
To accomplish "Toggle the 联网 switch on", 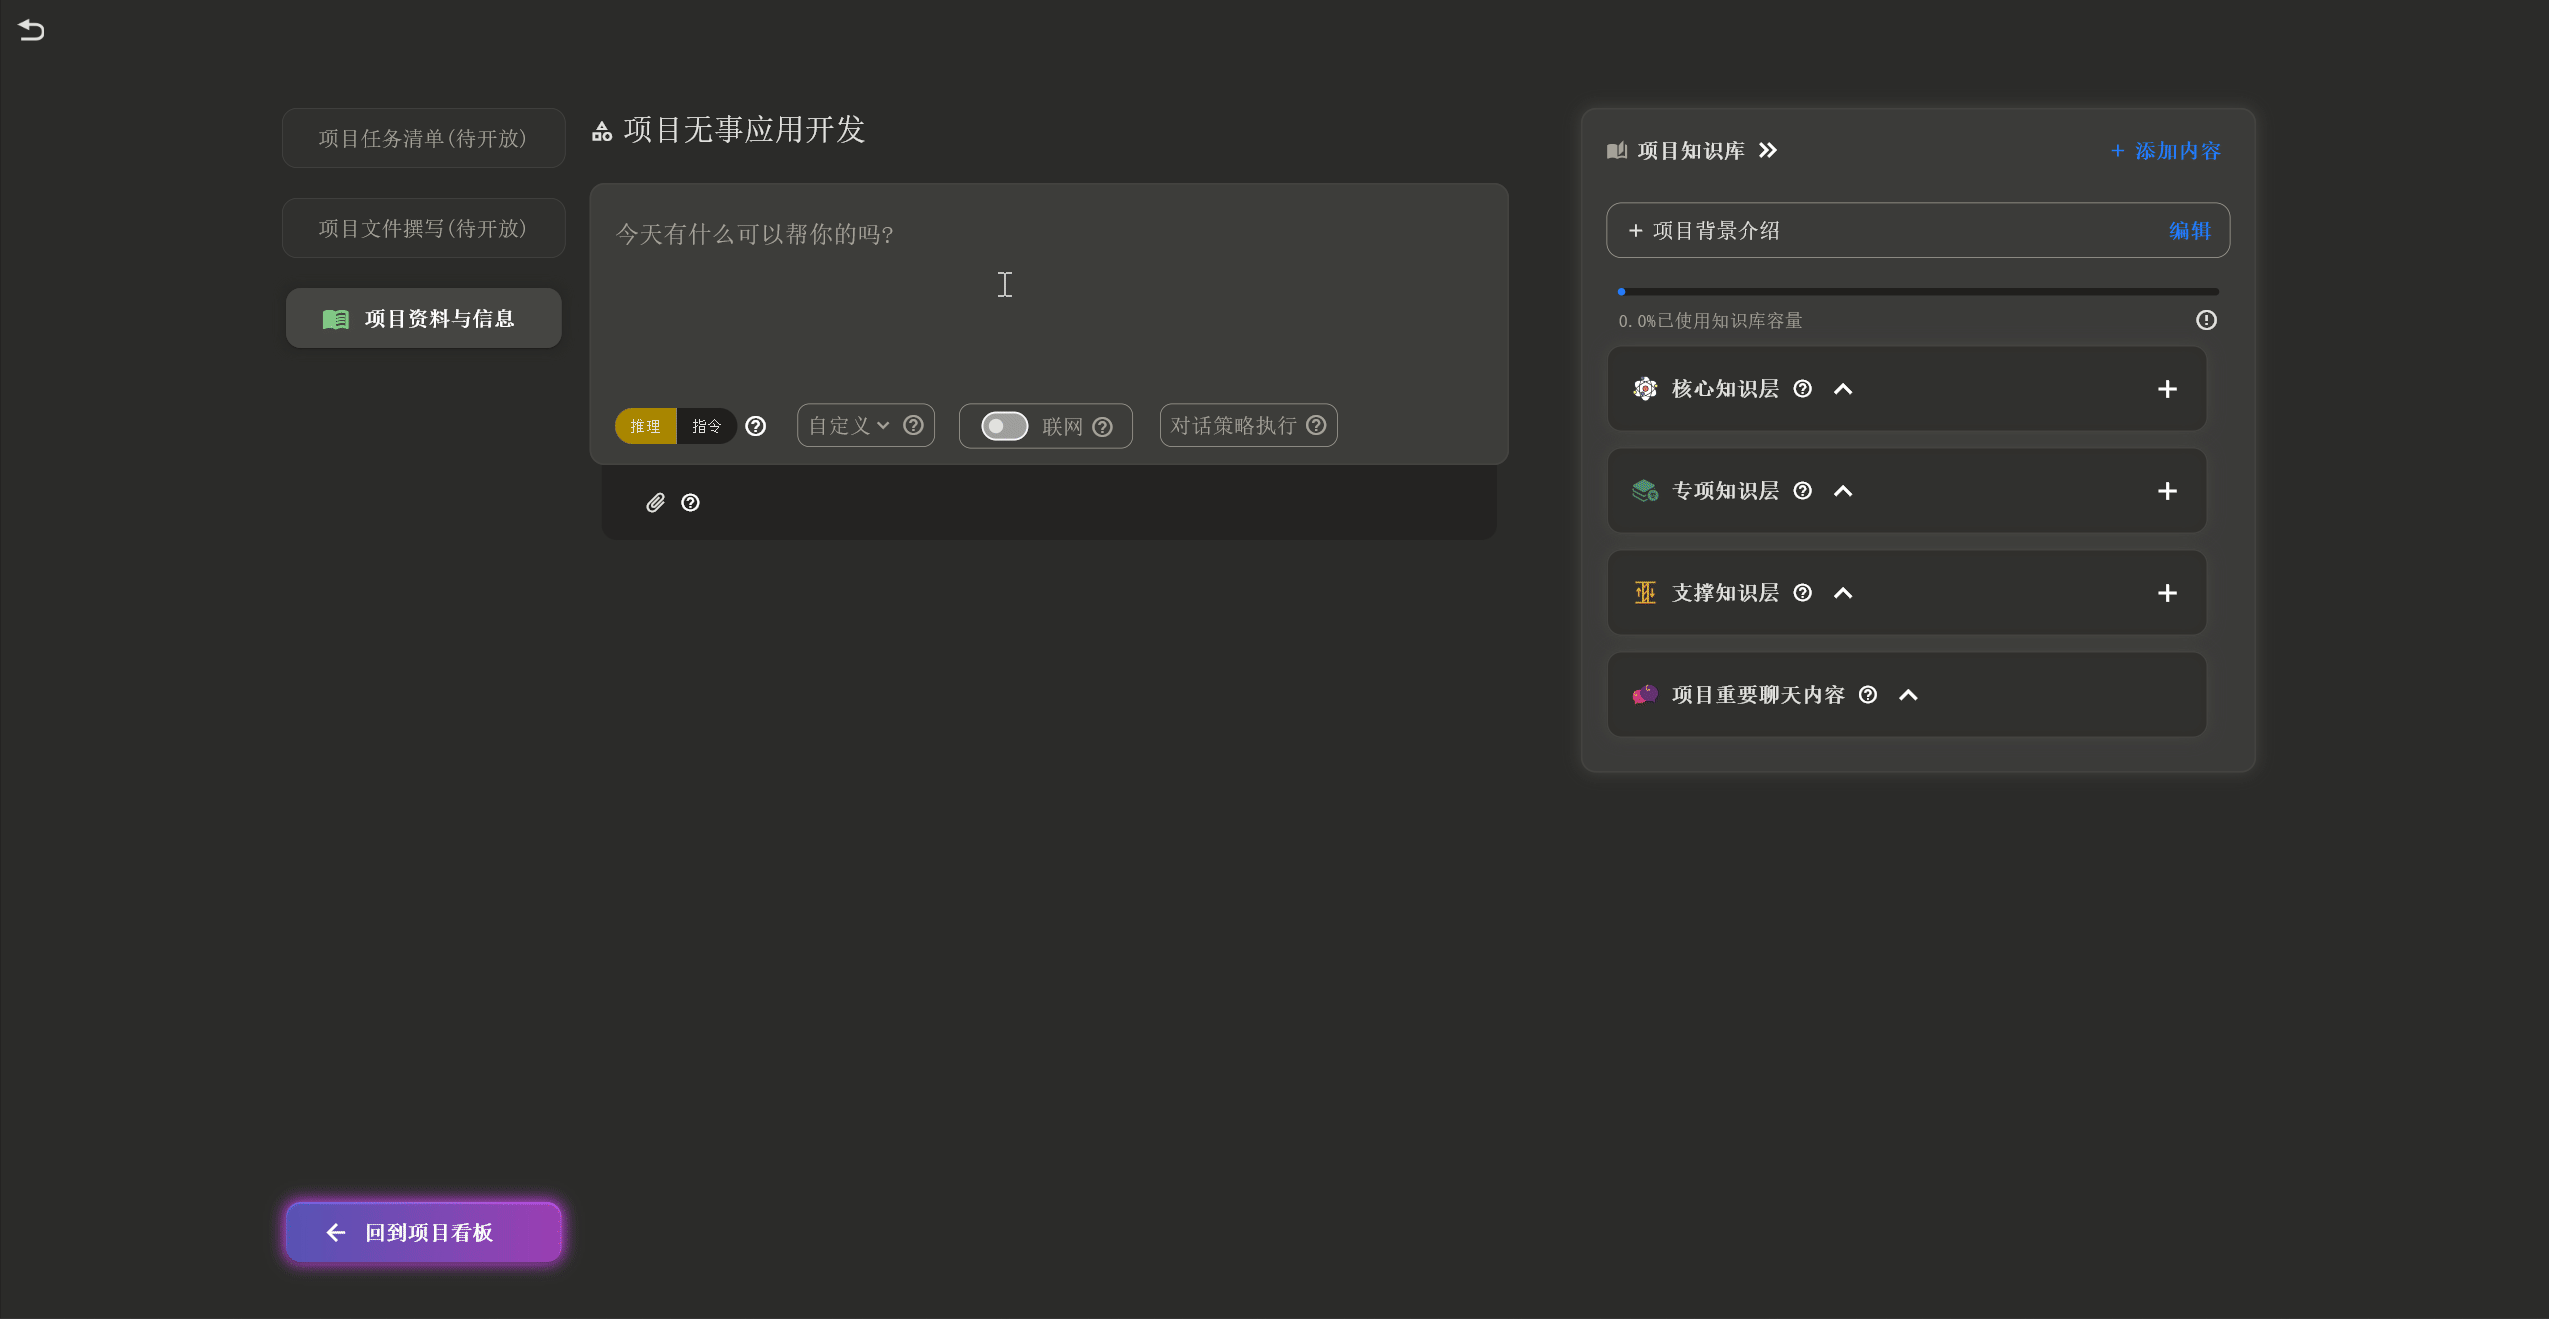I will click(x=1004, y=426).
